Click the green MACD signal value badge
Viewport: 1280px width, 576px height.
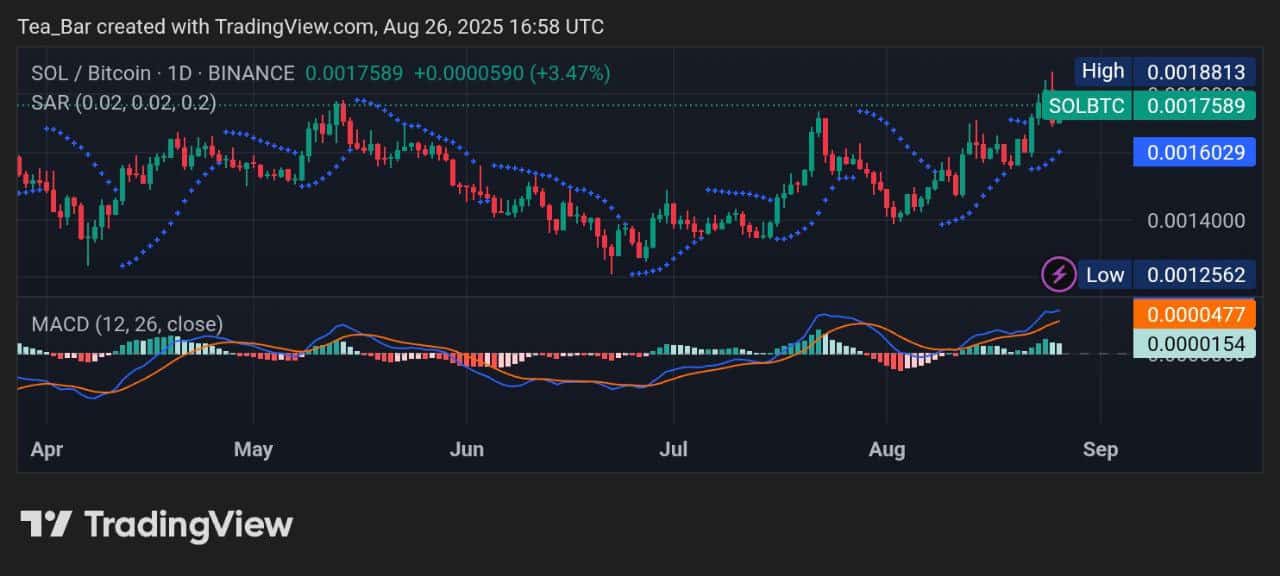1194,342
